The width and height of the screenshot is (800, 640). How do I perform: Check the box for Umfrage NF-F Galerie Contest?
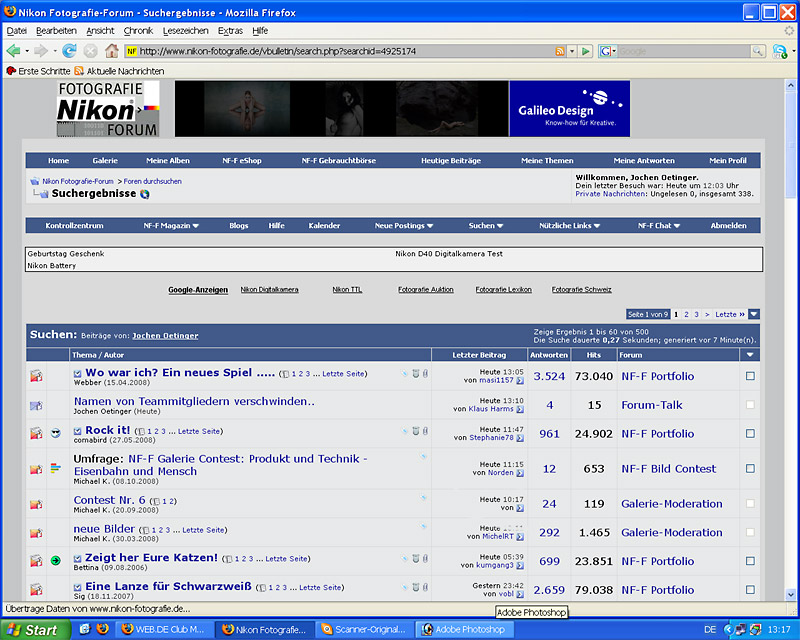pyautogui.click(x=750, y=469)
